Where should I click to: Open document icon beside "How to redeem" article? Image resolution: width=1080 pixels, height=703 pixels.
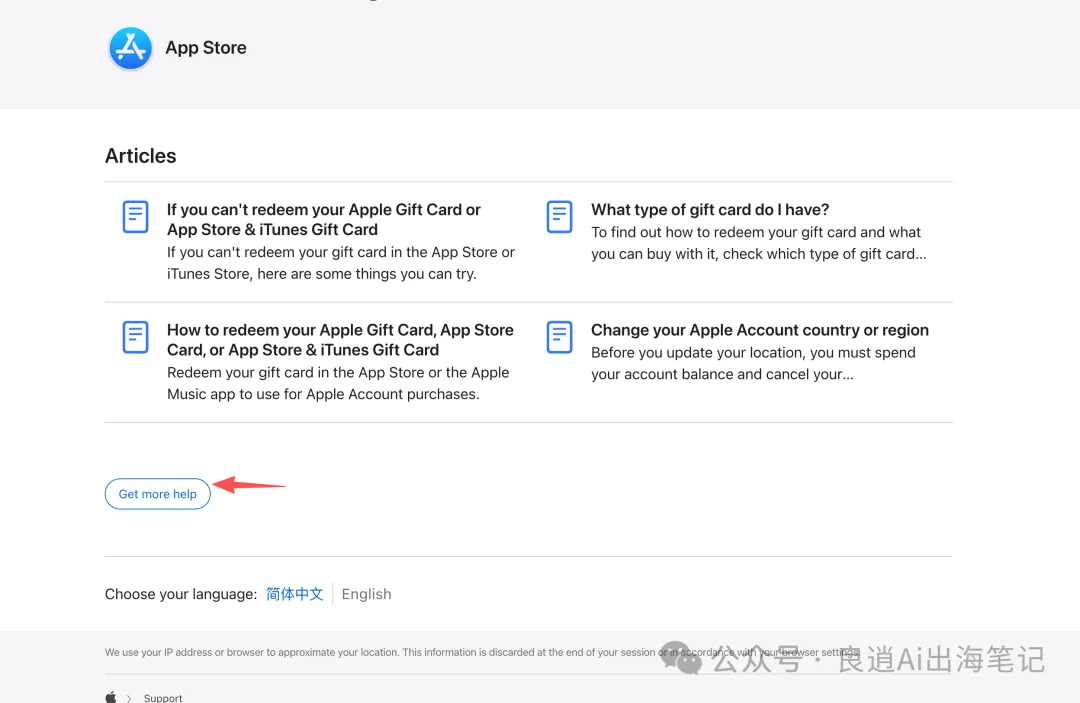coord(135,337)
